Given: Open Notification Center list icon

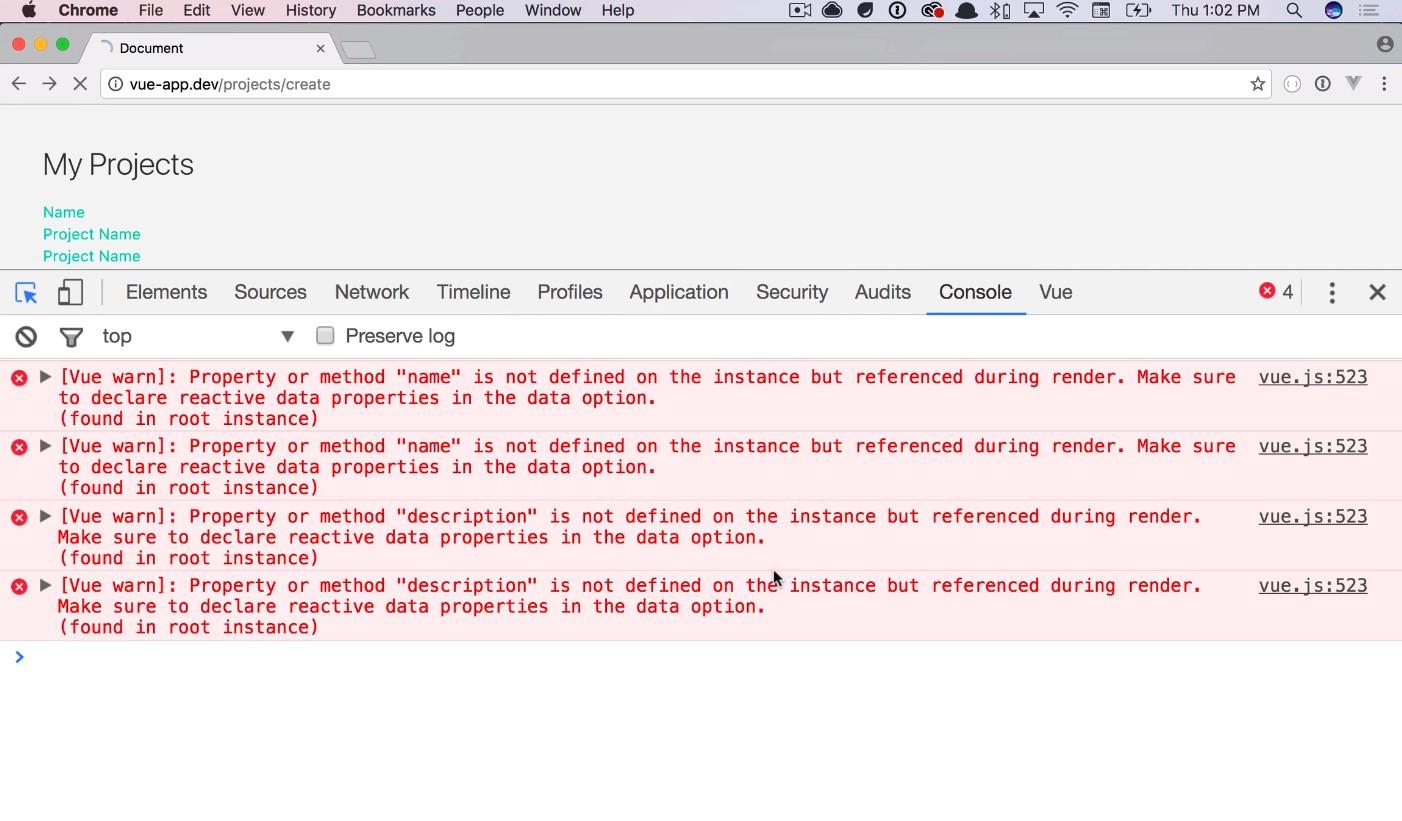Looking at the screenshot, I should point(1368,10).
